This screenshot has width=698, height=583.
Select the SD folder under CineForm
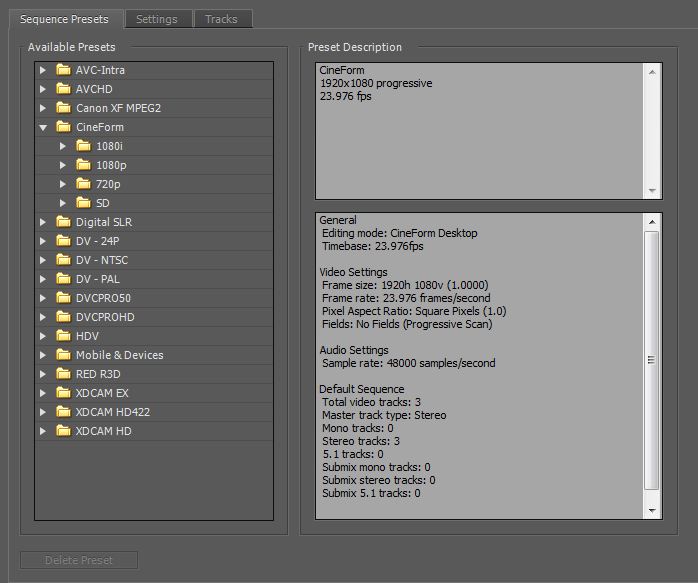click(102, 203)
